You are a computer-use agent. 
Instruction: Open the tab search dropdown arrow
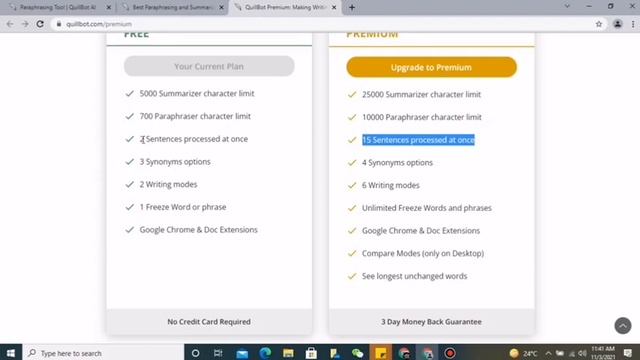(567, 7)
